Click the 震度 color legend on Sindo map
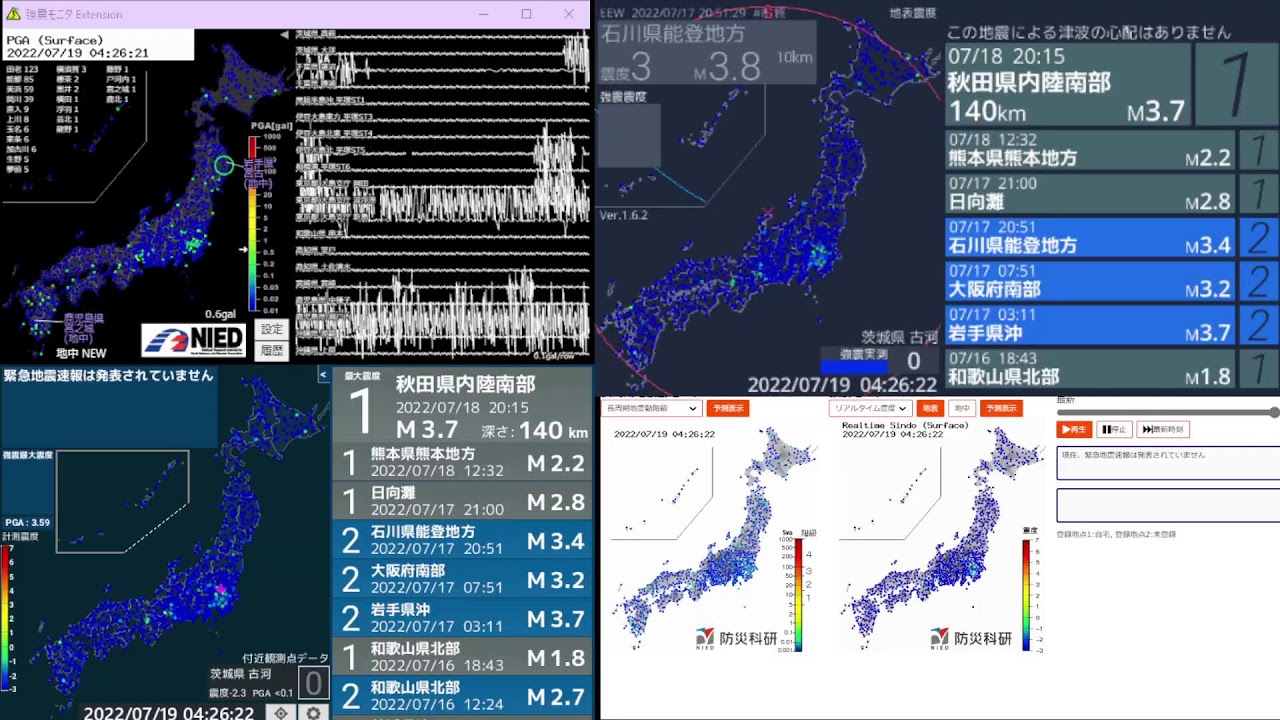This screenshot has height=720, width=1280. 1026,595
